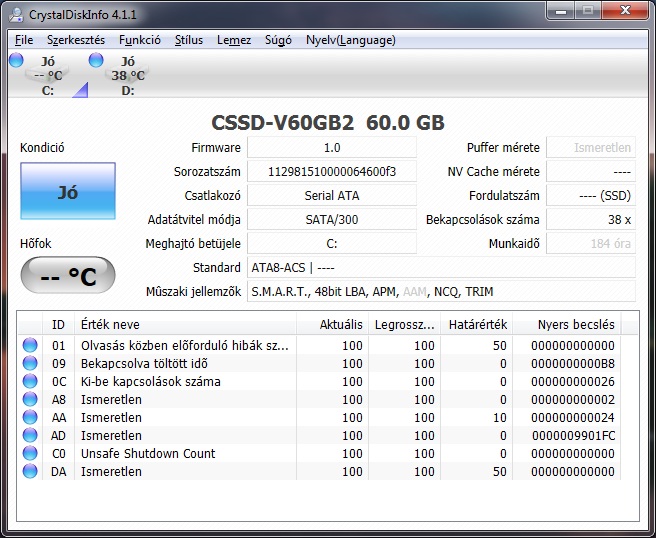The image size is (656, 538).
Task: Open the Lemez menu
Action: [x=234, y=40]
